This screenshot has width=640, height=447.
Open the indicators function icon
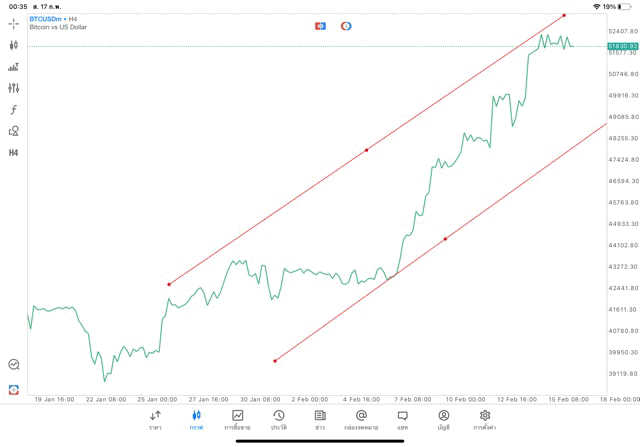pyautogui.click(x=14, y=109)
